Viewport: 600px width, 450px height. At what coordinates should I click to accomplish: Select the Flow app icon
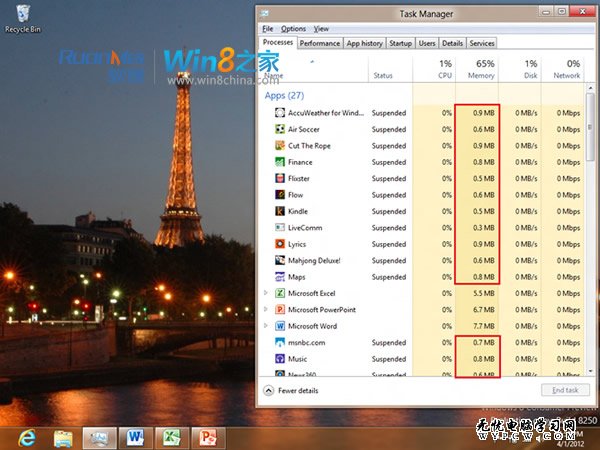coord(280,195)
